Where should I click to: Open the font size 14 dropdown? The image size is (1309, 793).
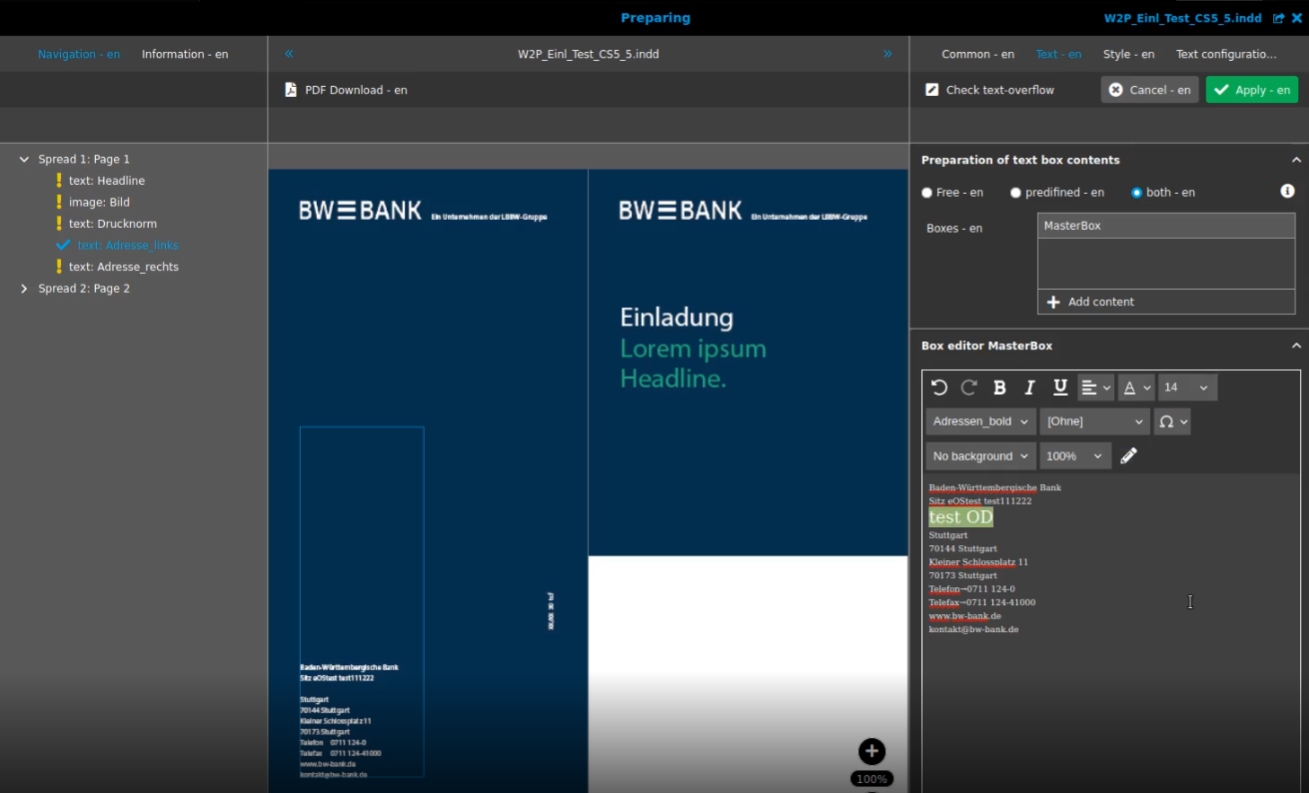point(1186,388)
